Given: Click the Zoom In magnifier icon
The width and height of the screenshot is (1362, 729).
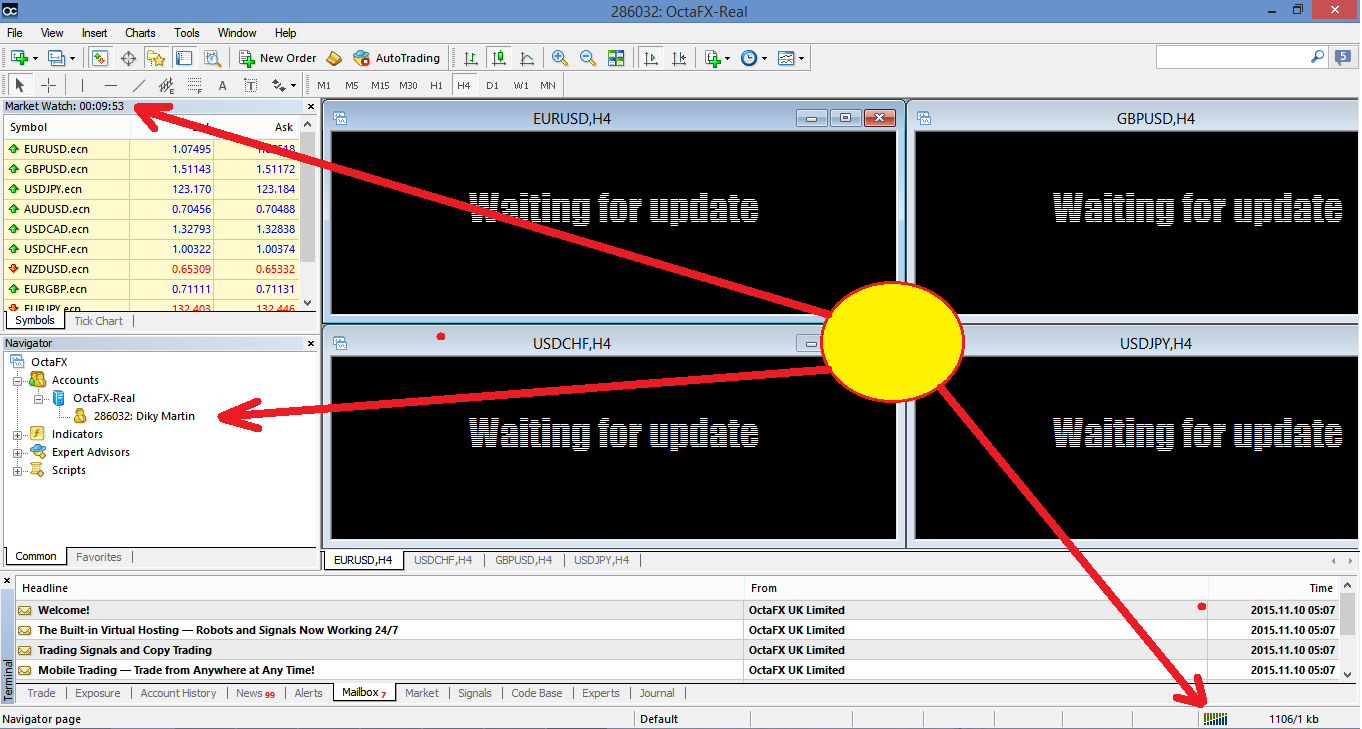Looking at the screenshot, I should click(559, 57).
